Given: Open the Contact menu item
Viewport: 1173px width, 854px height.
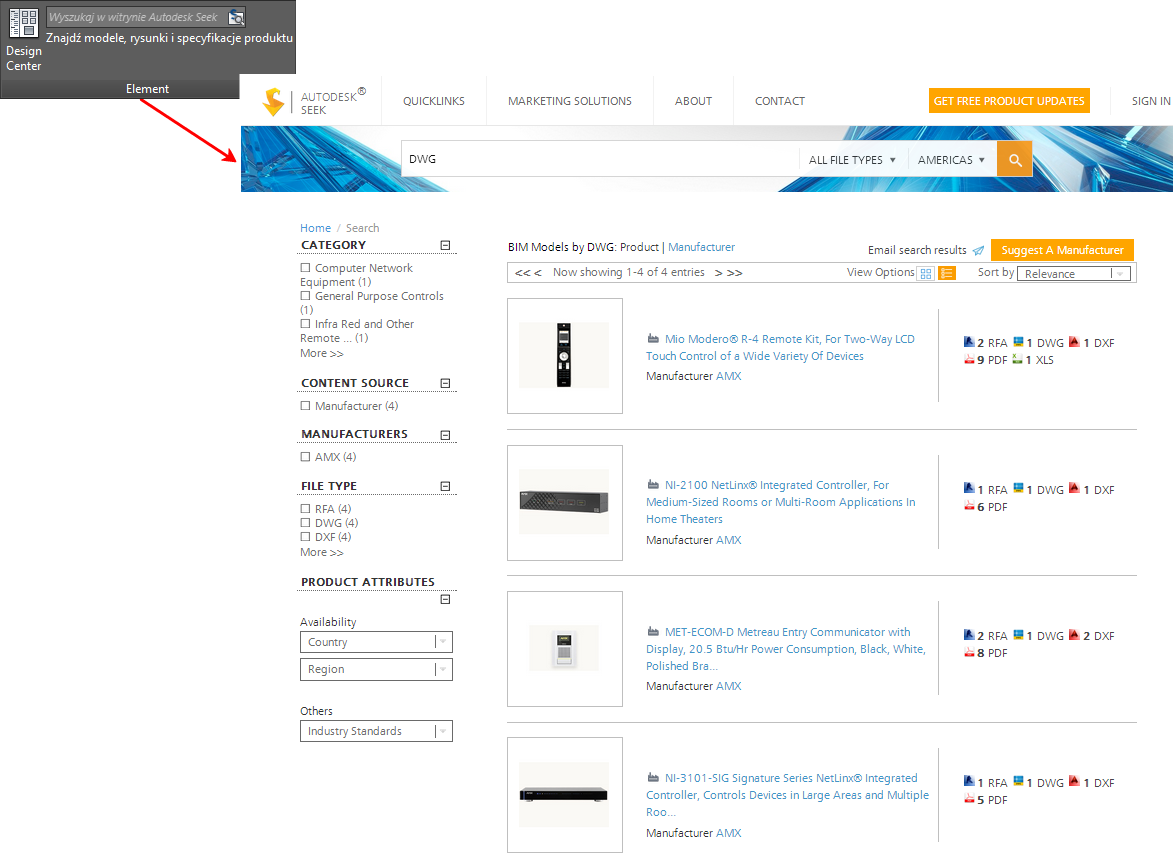Looking at the screenshot, I should click(x=780, y=101).
